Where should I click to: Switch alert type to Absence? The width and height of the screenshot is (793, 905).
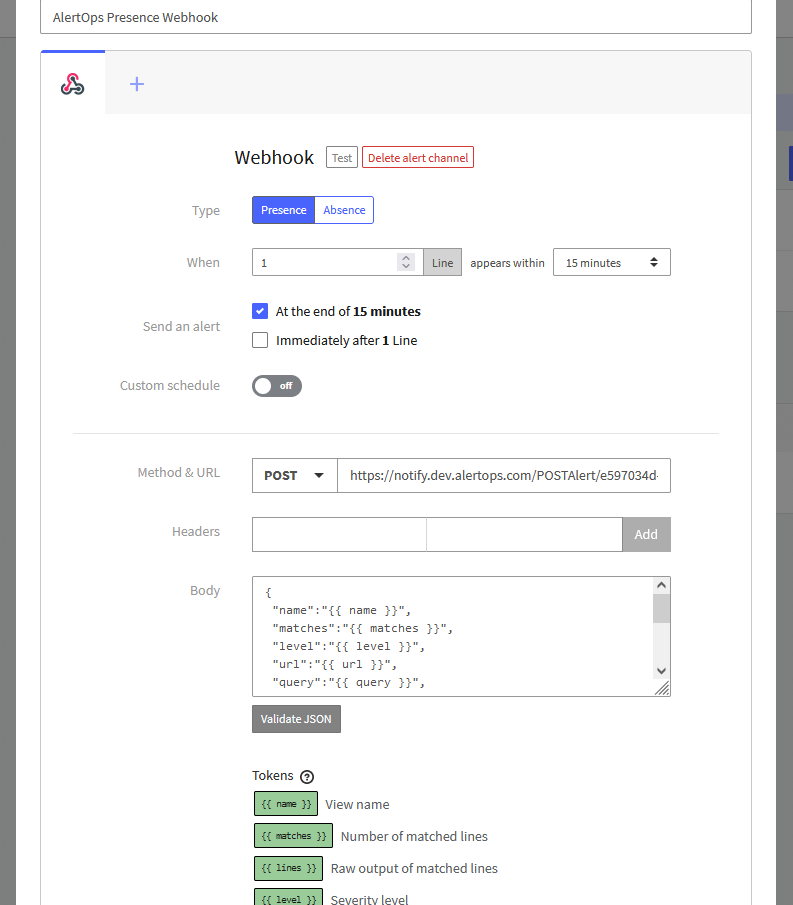pos(344,210)
